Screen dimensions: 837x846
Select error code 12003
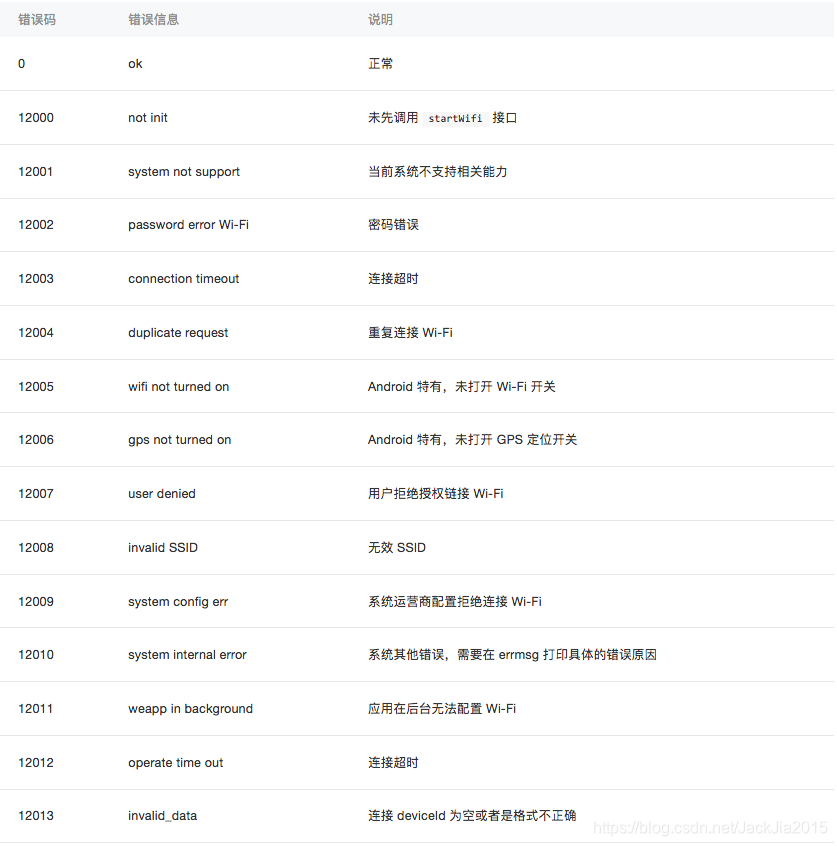[x=36, y=278]
